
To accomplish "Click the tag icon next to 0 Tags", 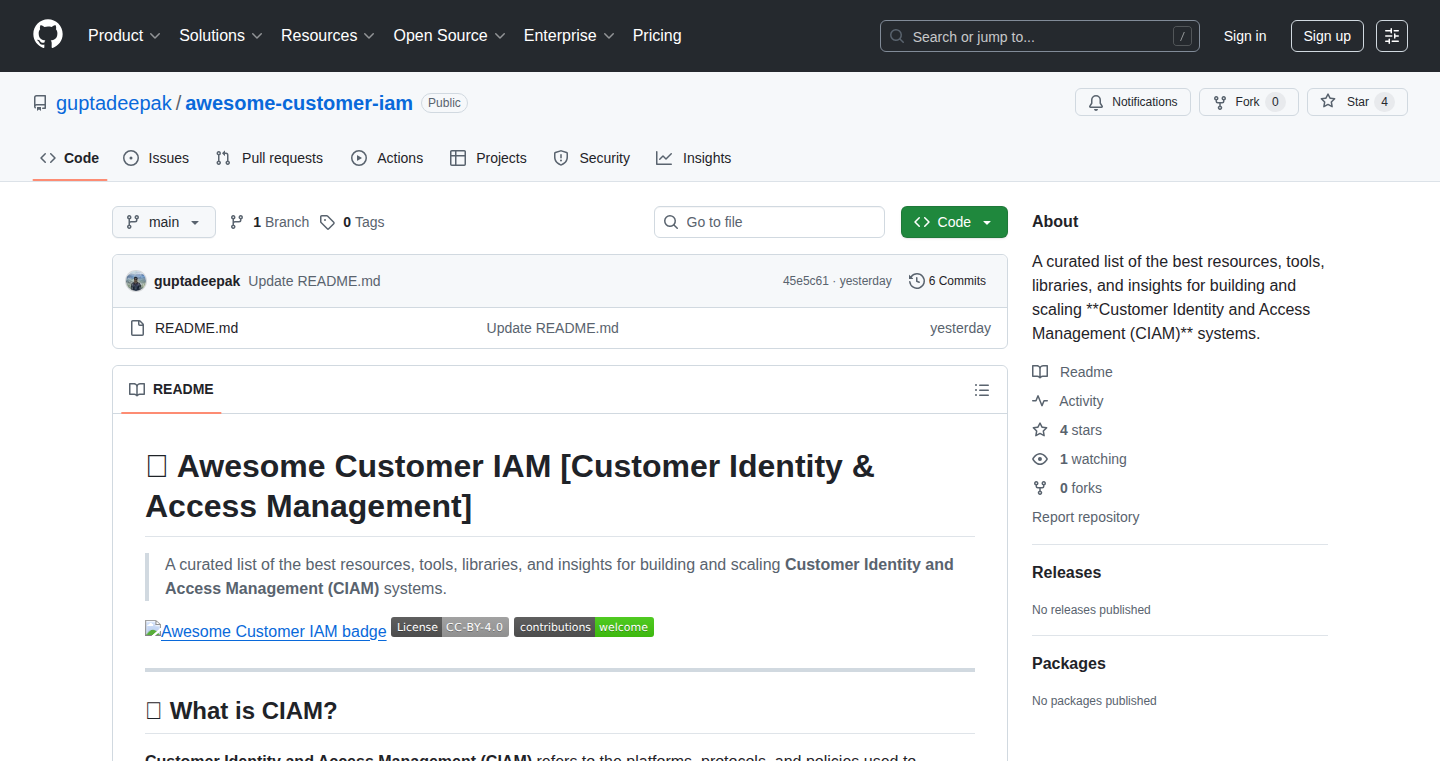I will click(327, 222).
